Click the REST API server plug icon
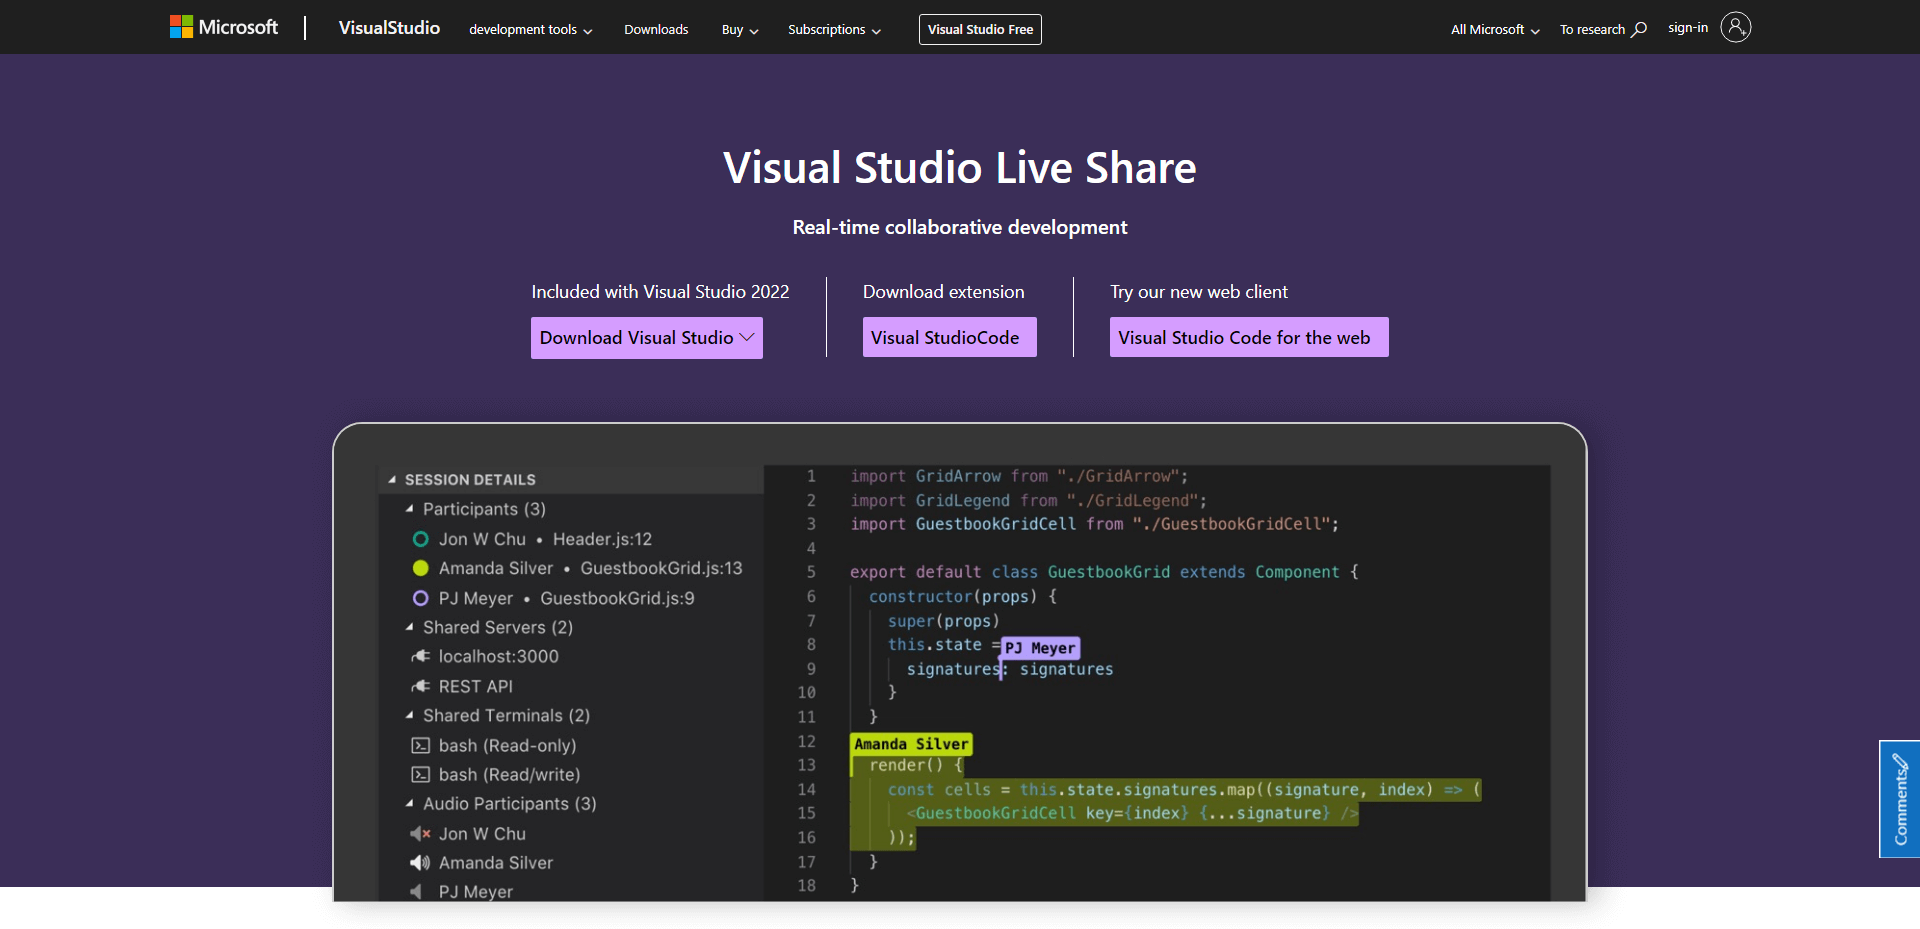This screenshot has width=1920, height=929. 421,686
